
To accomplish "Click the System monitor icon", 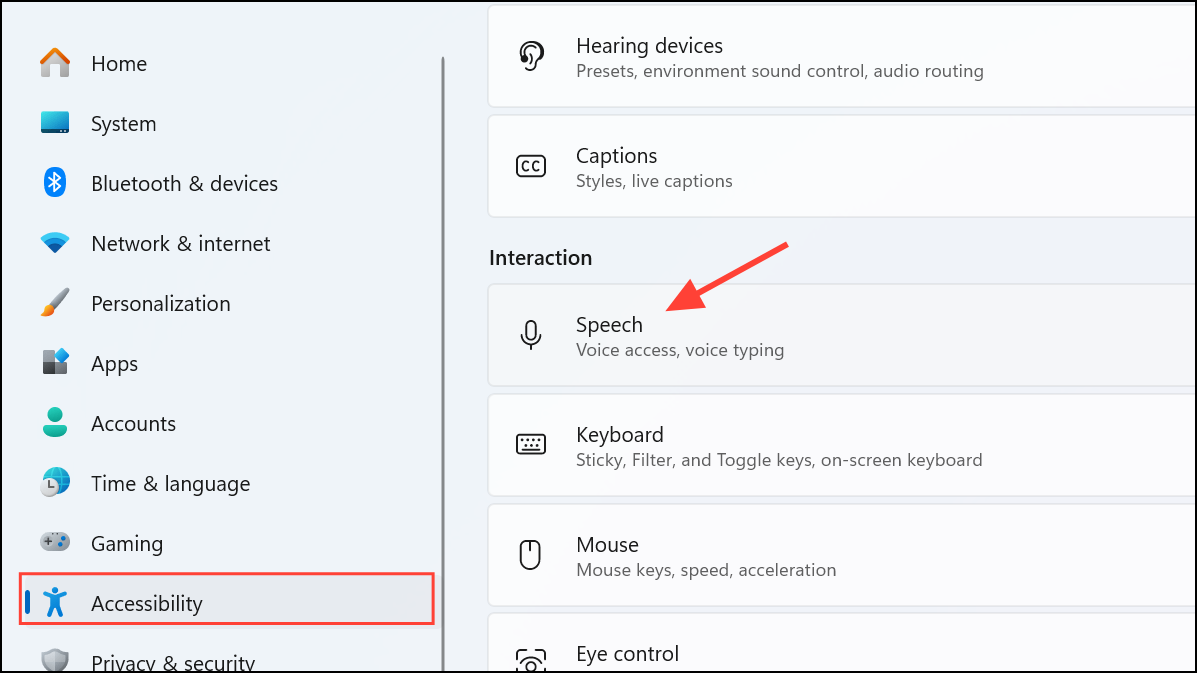I will 55,123.
